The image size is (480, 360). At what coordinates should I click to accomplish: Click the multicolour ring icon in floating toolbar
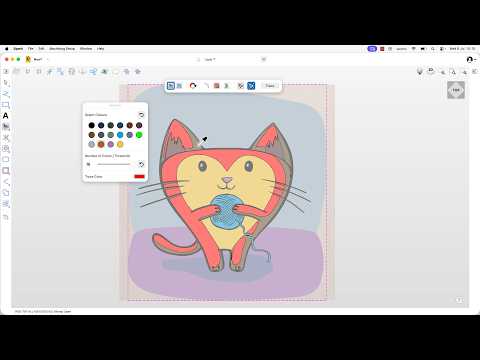point(193,86)
